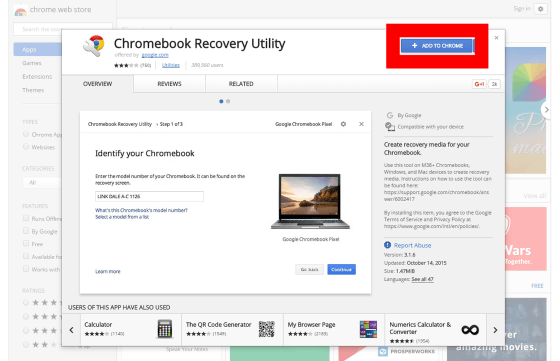Select Games in the sidebar
The image size is (560, 361).
[32, 63]
